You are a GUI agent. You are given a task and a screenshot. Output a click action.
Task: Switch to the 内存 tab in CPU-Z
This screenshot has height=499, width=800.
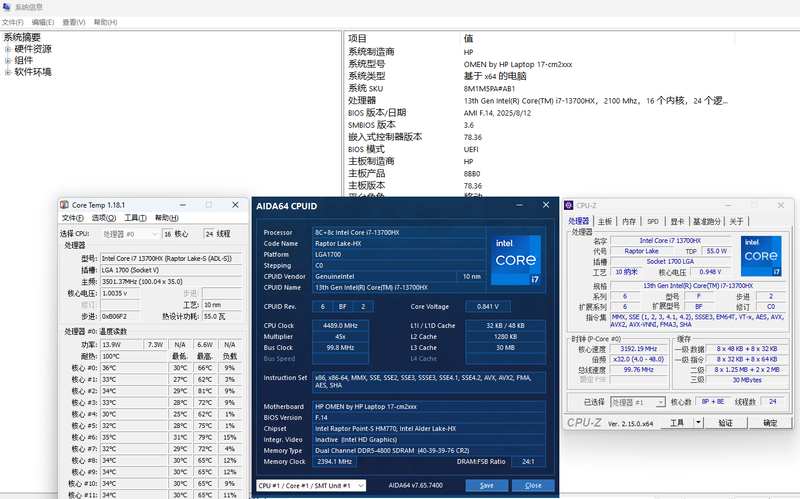pos(628,221)
